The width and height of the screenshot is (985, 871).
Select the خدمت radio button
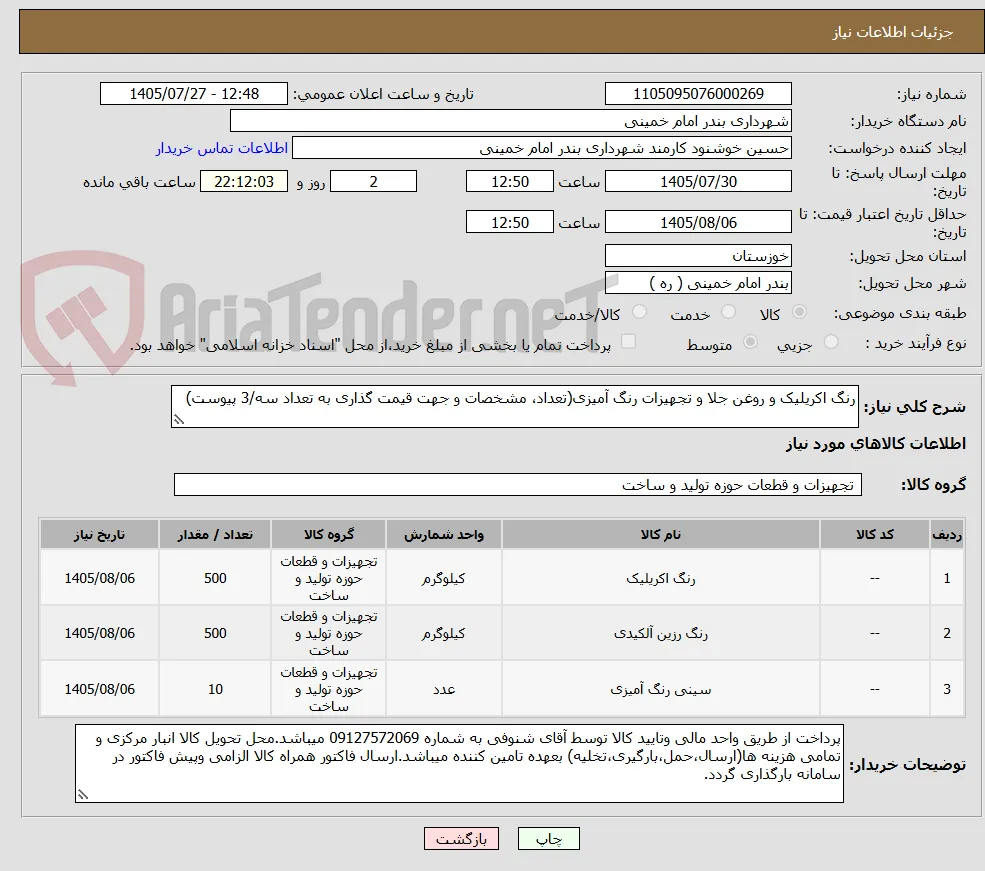tap(728, 312)
